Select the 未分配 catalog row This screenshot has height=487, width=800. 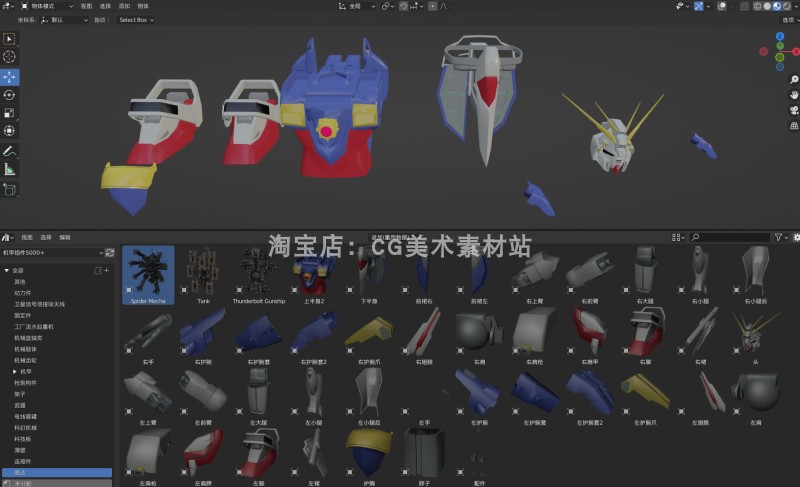pos(57,483)
